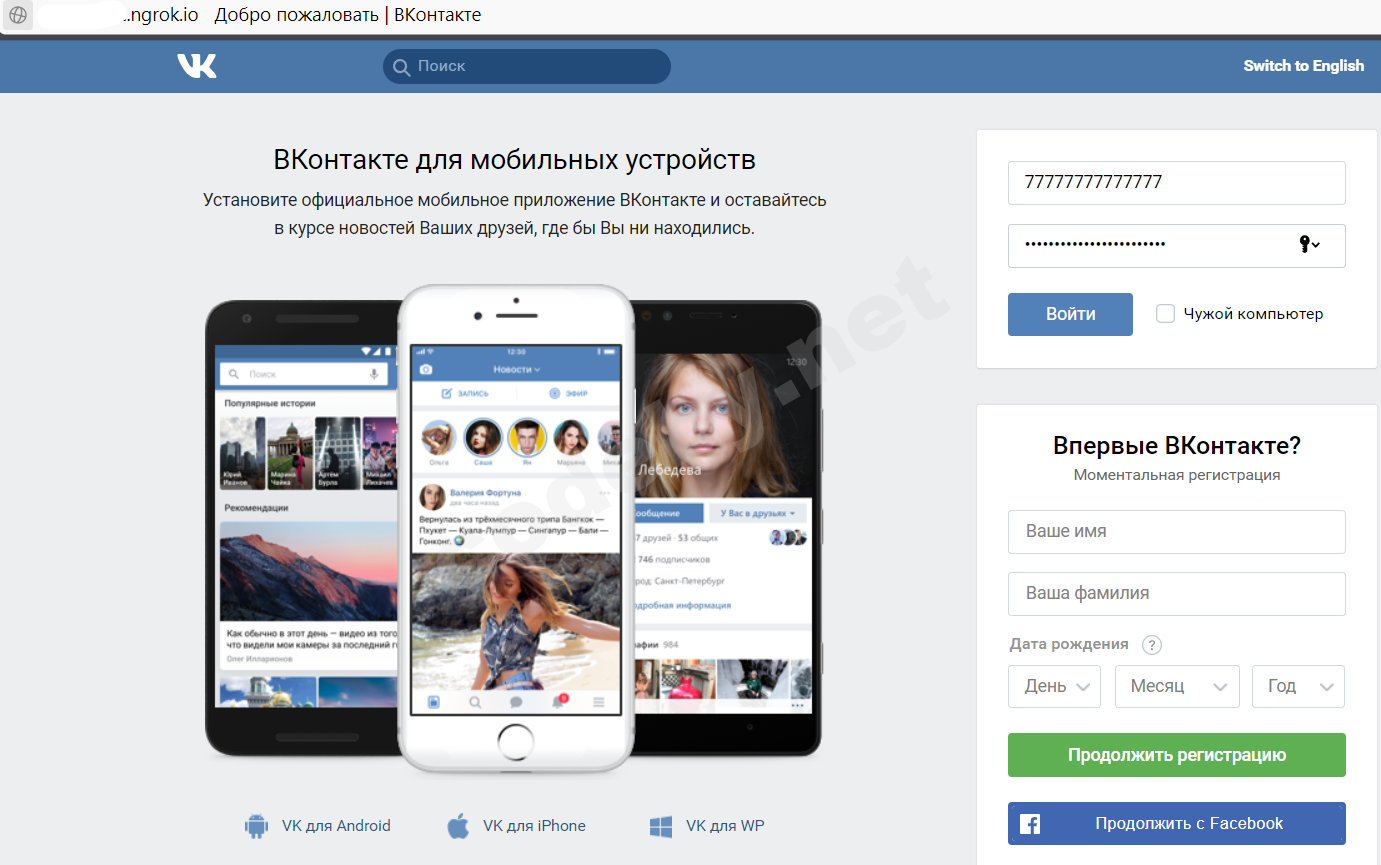Click the Apple logo icon for iPhone

click(458, 826)
